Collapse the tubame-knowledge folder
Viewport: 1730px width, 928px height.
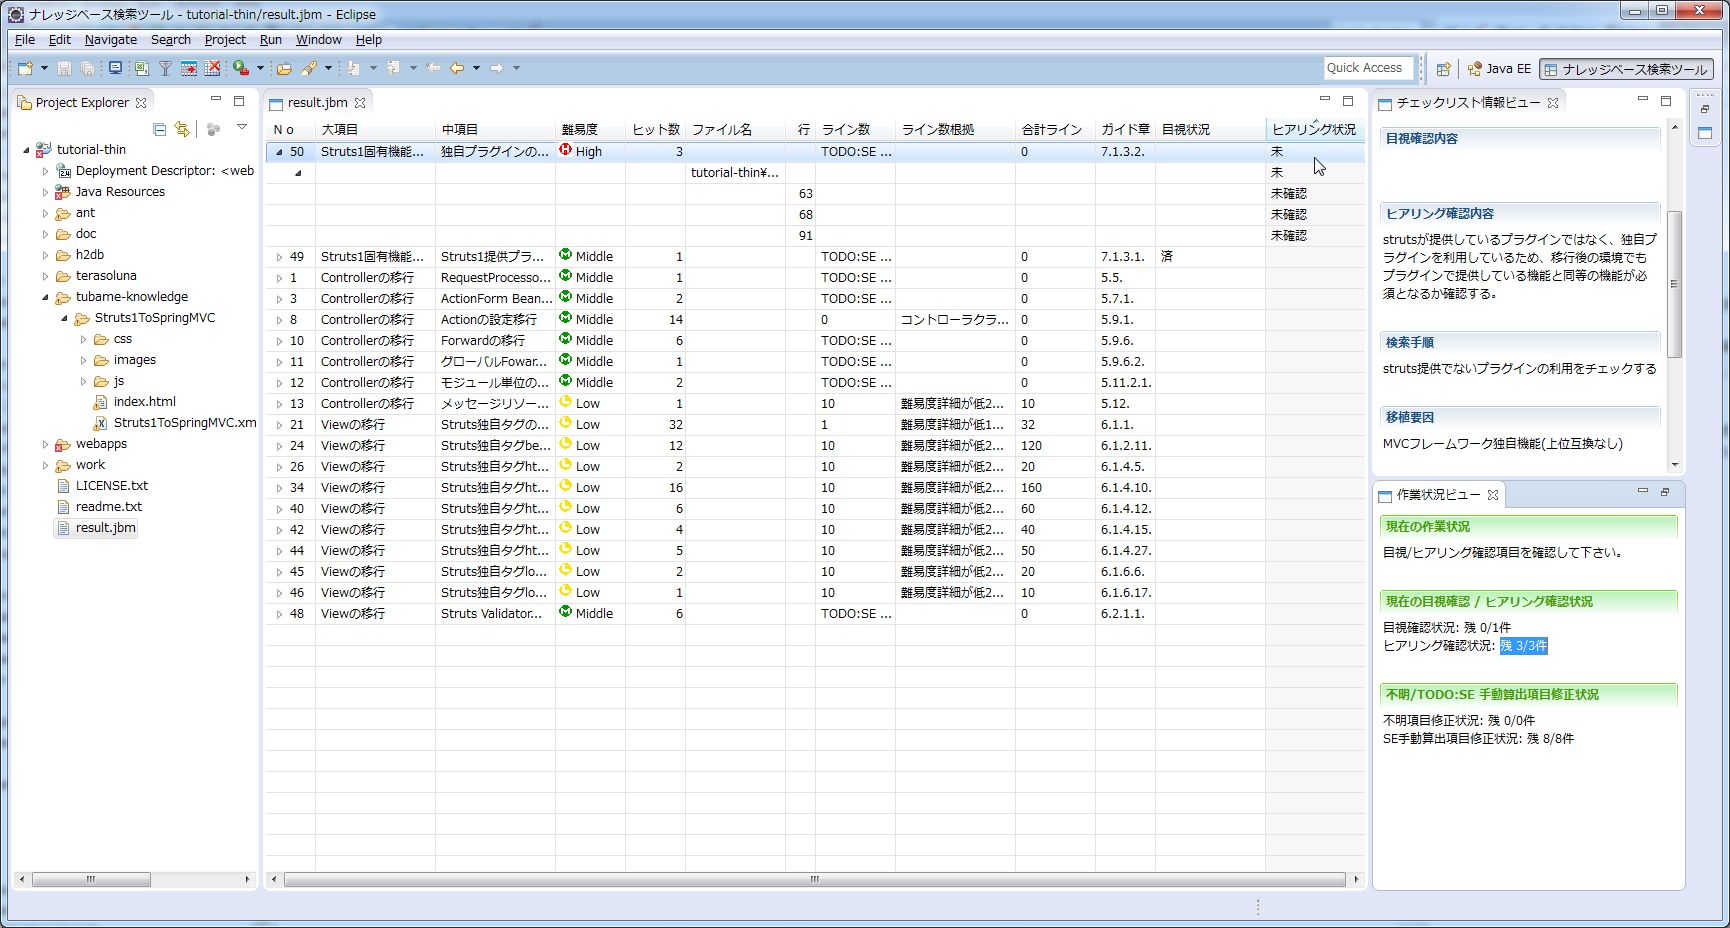click(x=45, y=297)
